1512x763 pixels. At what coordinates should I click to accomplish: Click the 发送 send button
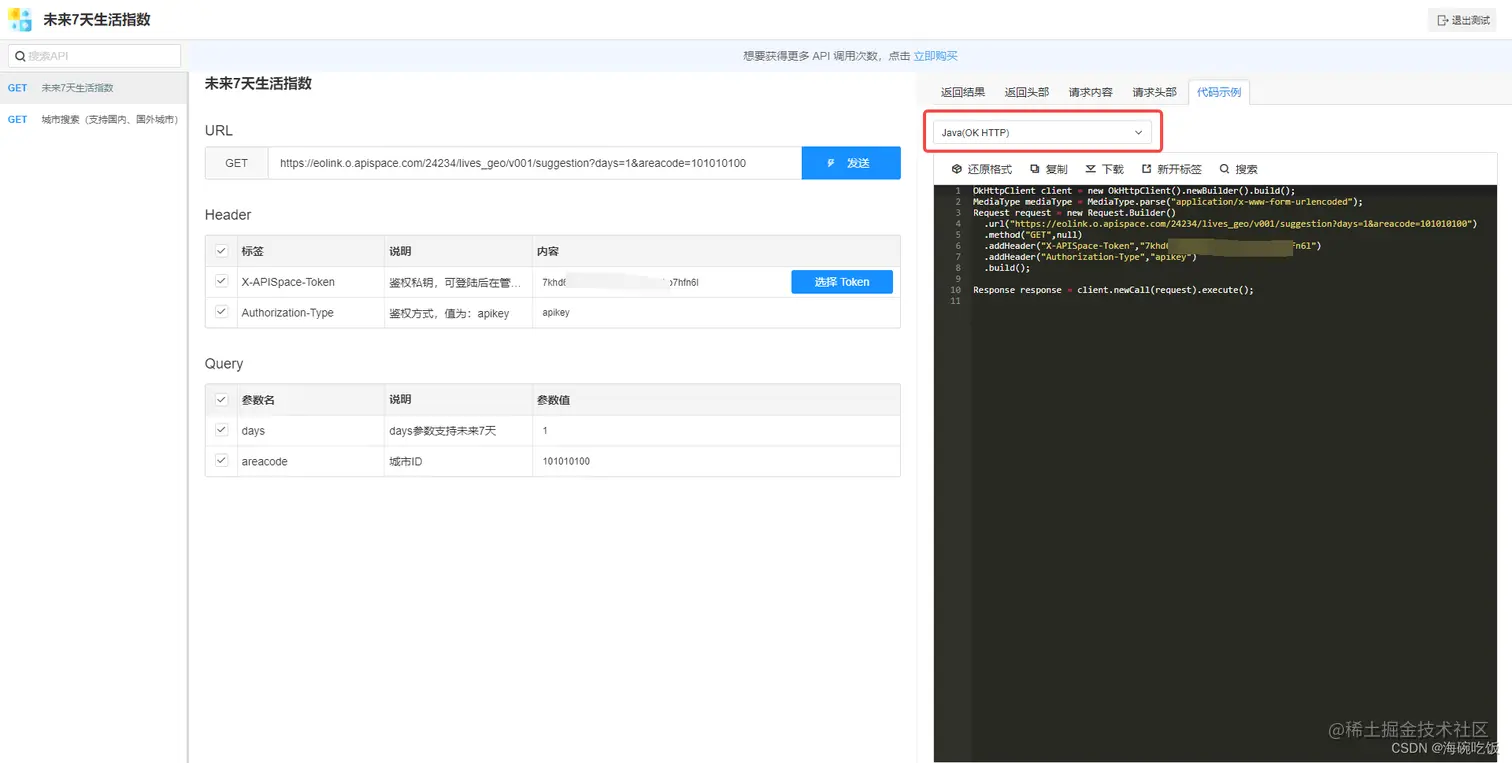851,162
